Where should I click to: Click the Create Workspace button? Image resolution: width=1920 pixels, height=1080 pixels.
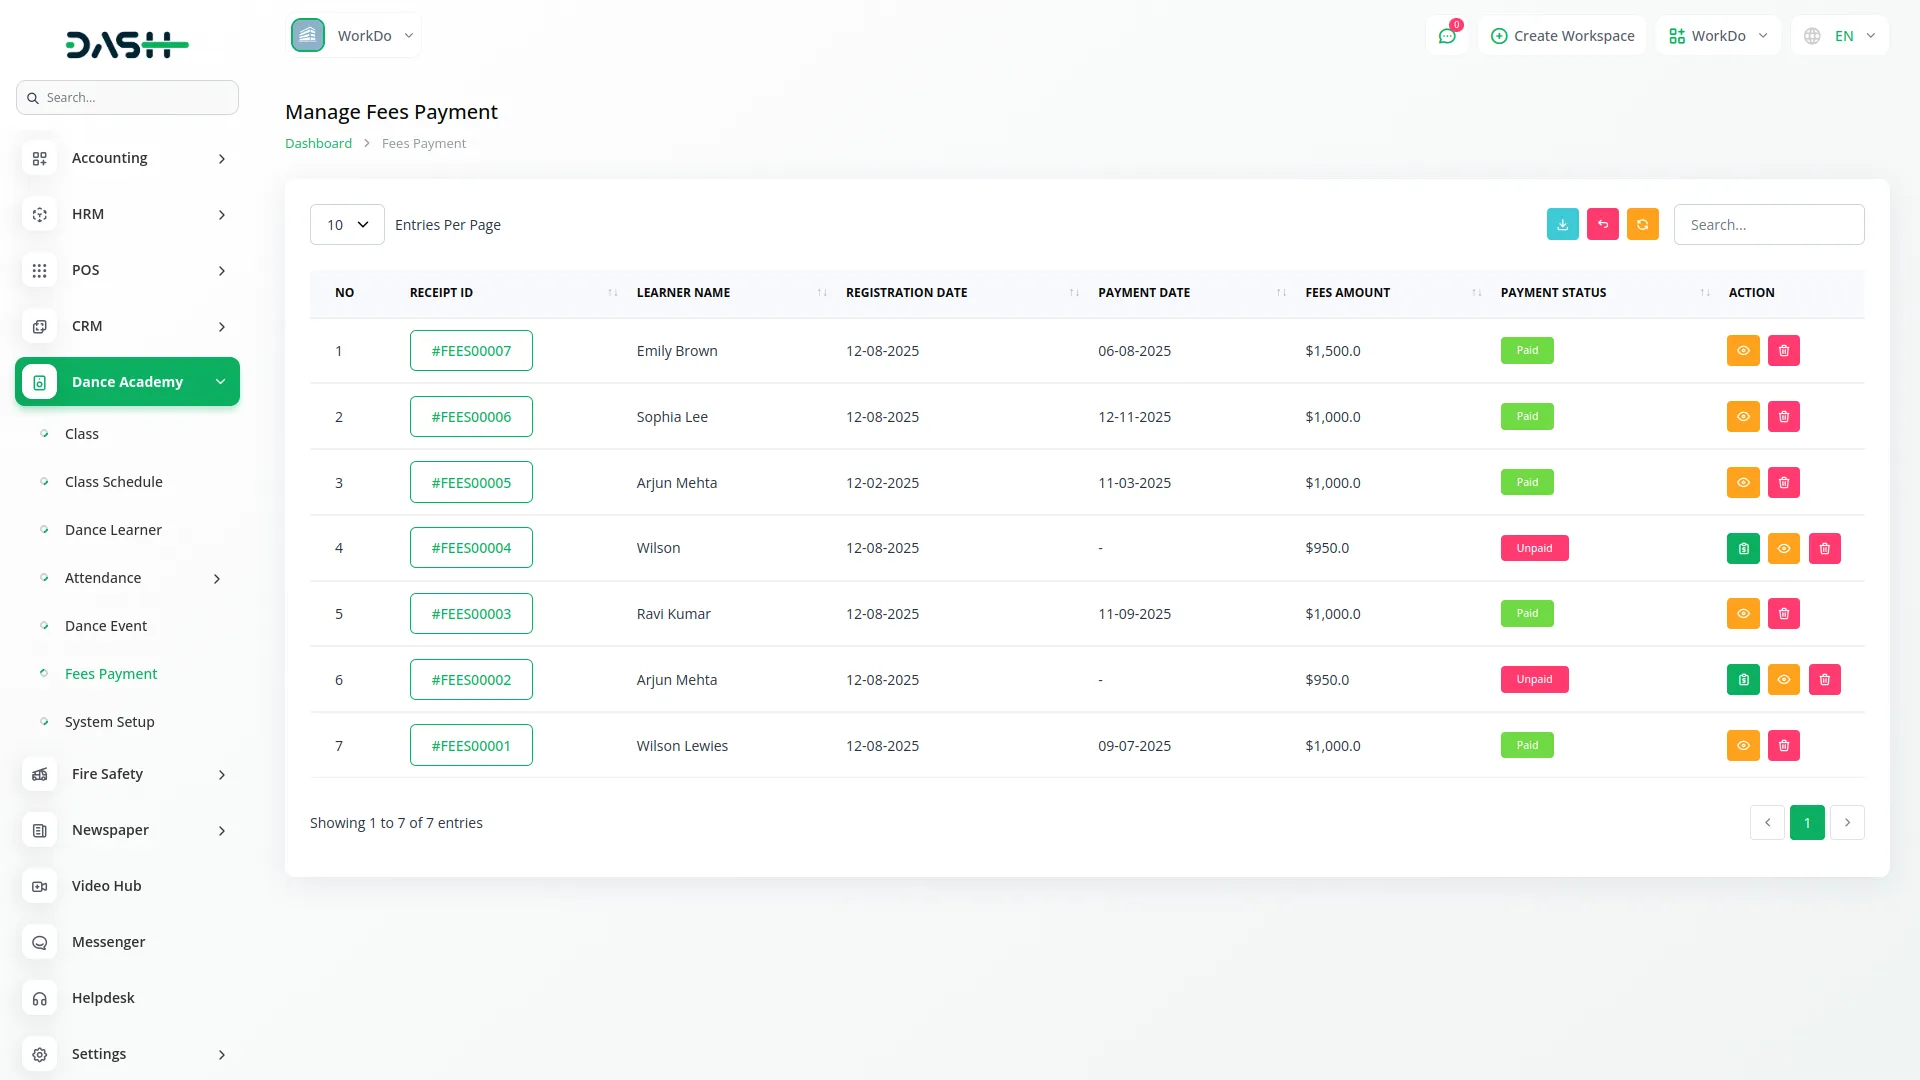click(x=1562, y=36)
